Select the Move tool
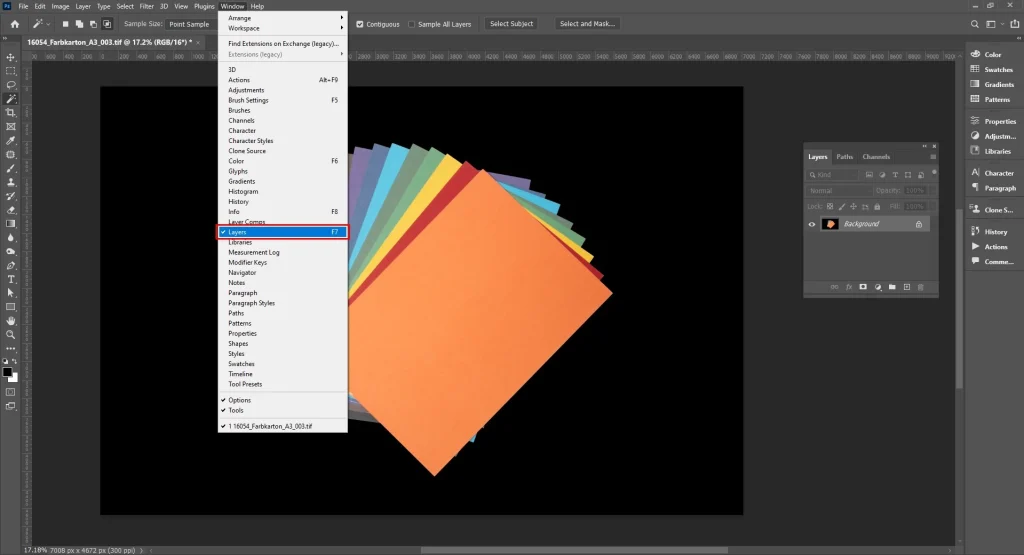This screenshot has width=1024, height=555. pos(11,57)
